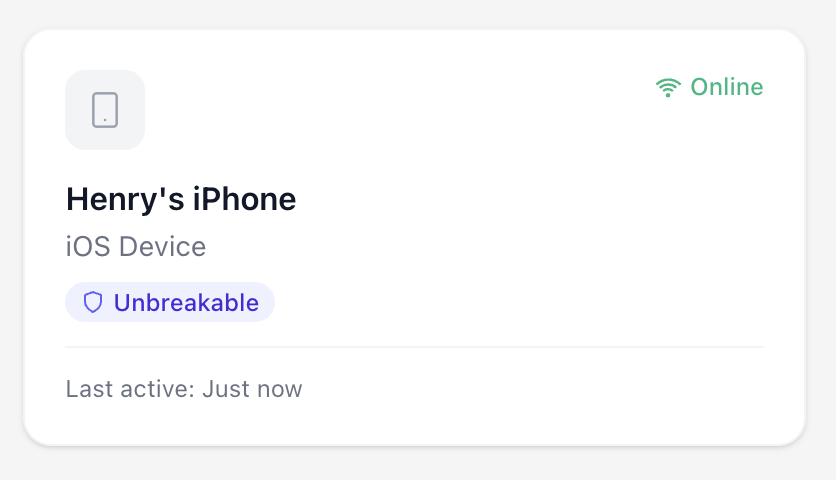Click the words Last active
This screenshot has width=836, height=480.
tap(129, 388)
